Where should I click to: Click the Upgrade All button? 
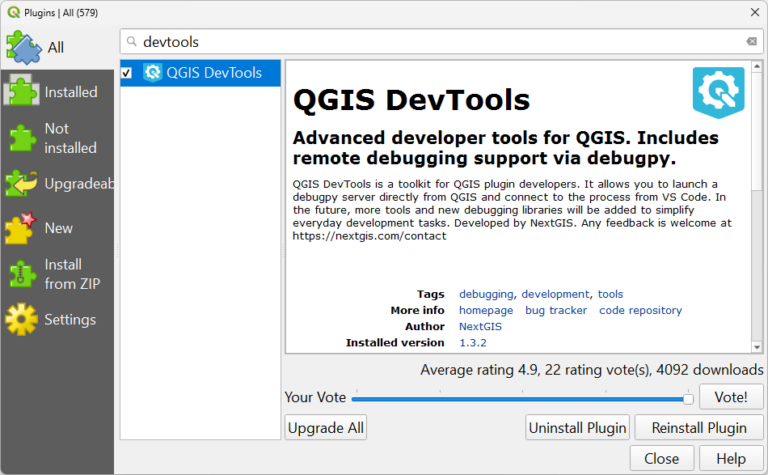coord(326,428)
